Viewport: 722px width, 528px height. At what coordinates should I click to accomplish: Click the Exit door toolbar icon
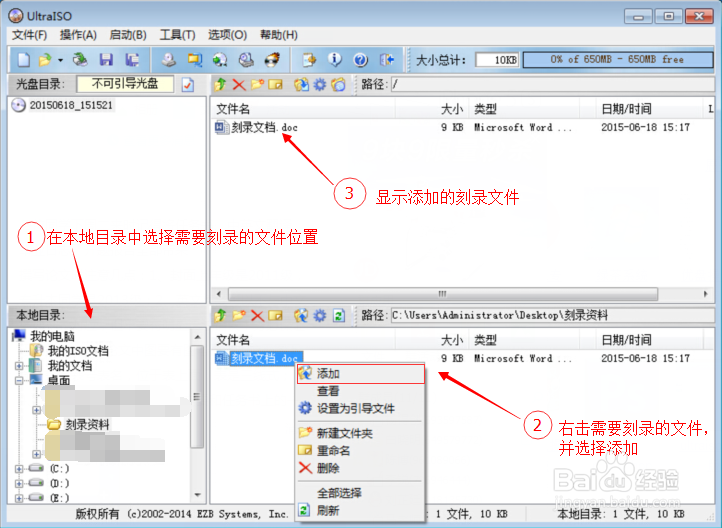tap(386, 60)
